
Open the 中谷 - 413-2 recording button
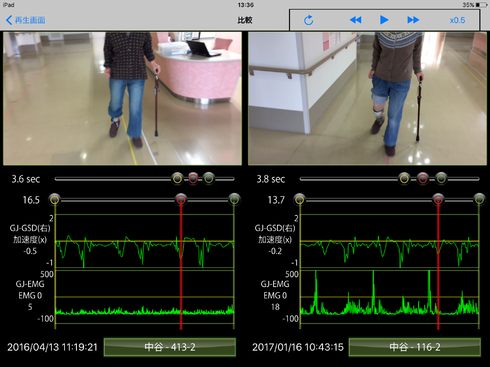(x=170, y=347)
